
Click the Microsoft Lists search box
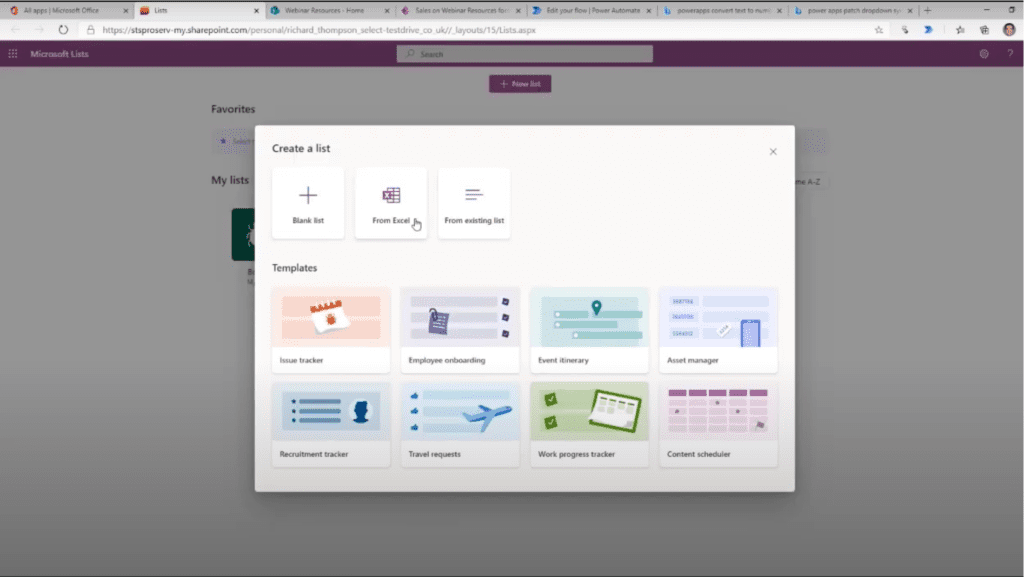point(525,54)
